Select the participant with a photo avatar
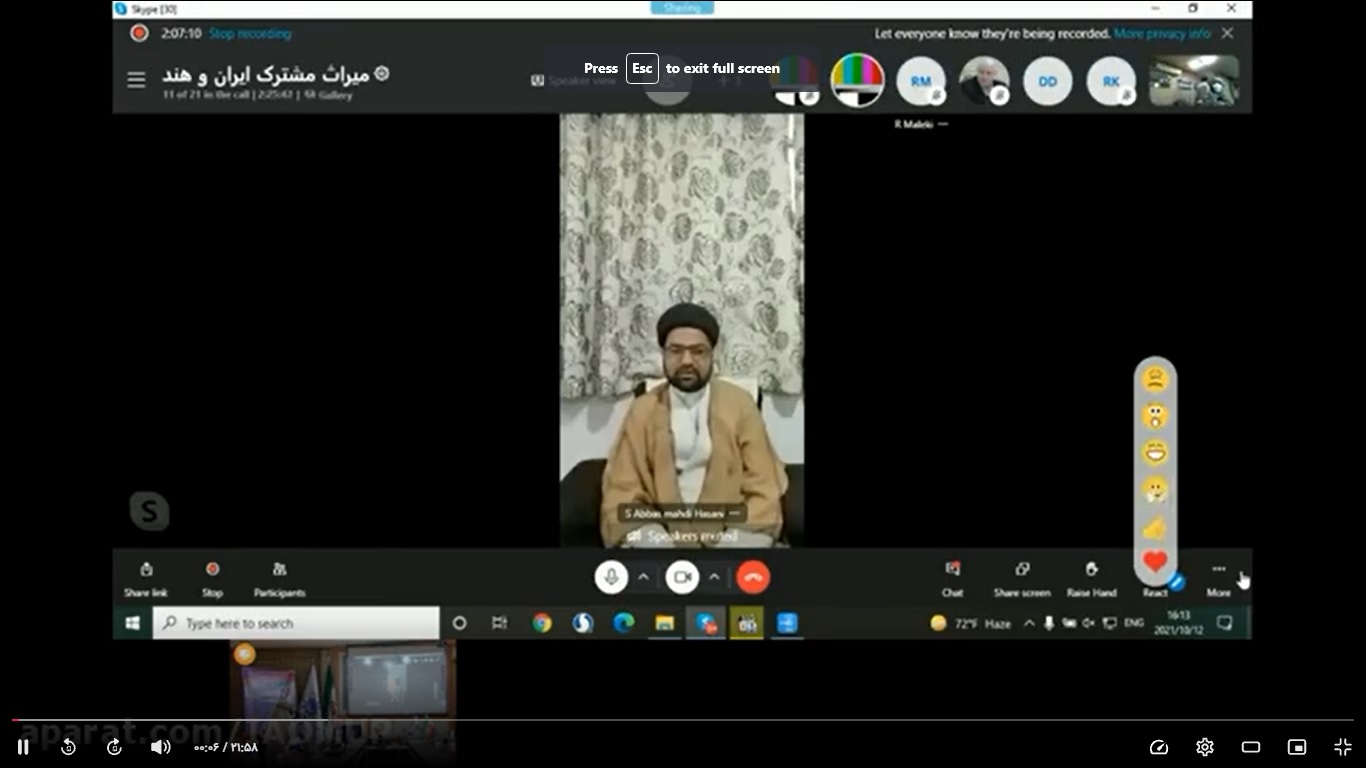 point(984,81)
